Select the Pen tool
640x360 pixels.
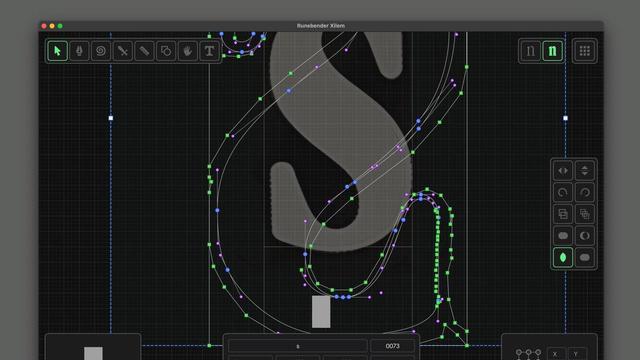point(79,51)
